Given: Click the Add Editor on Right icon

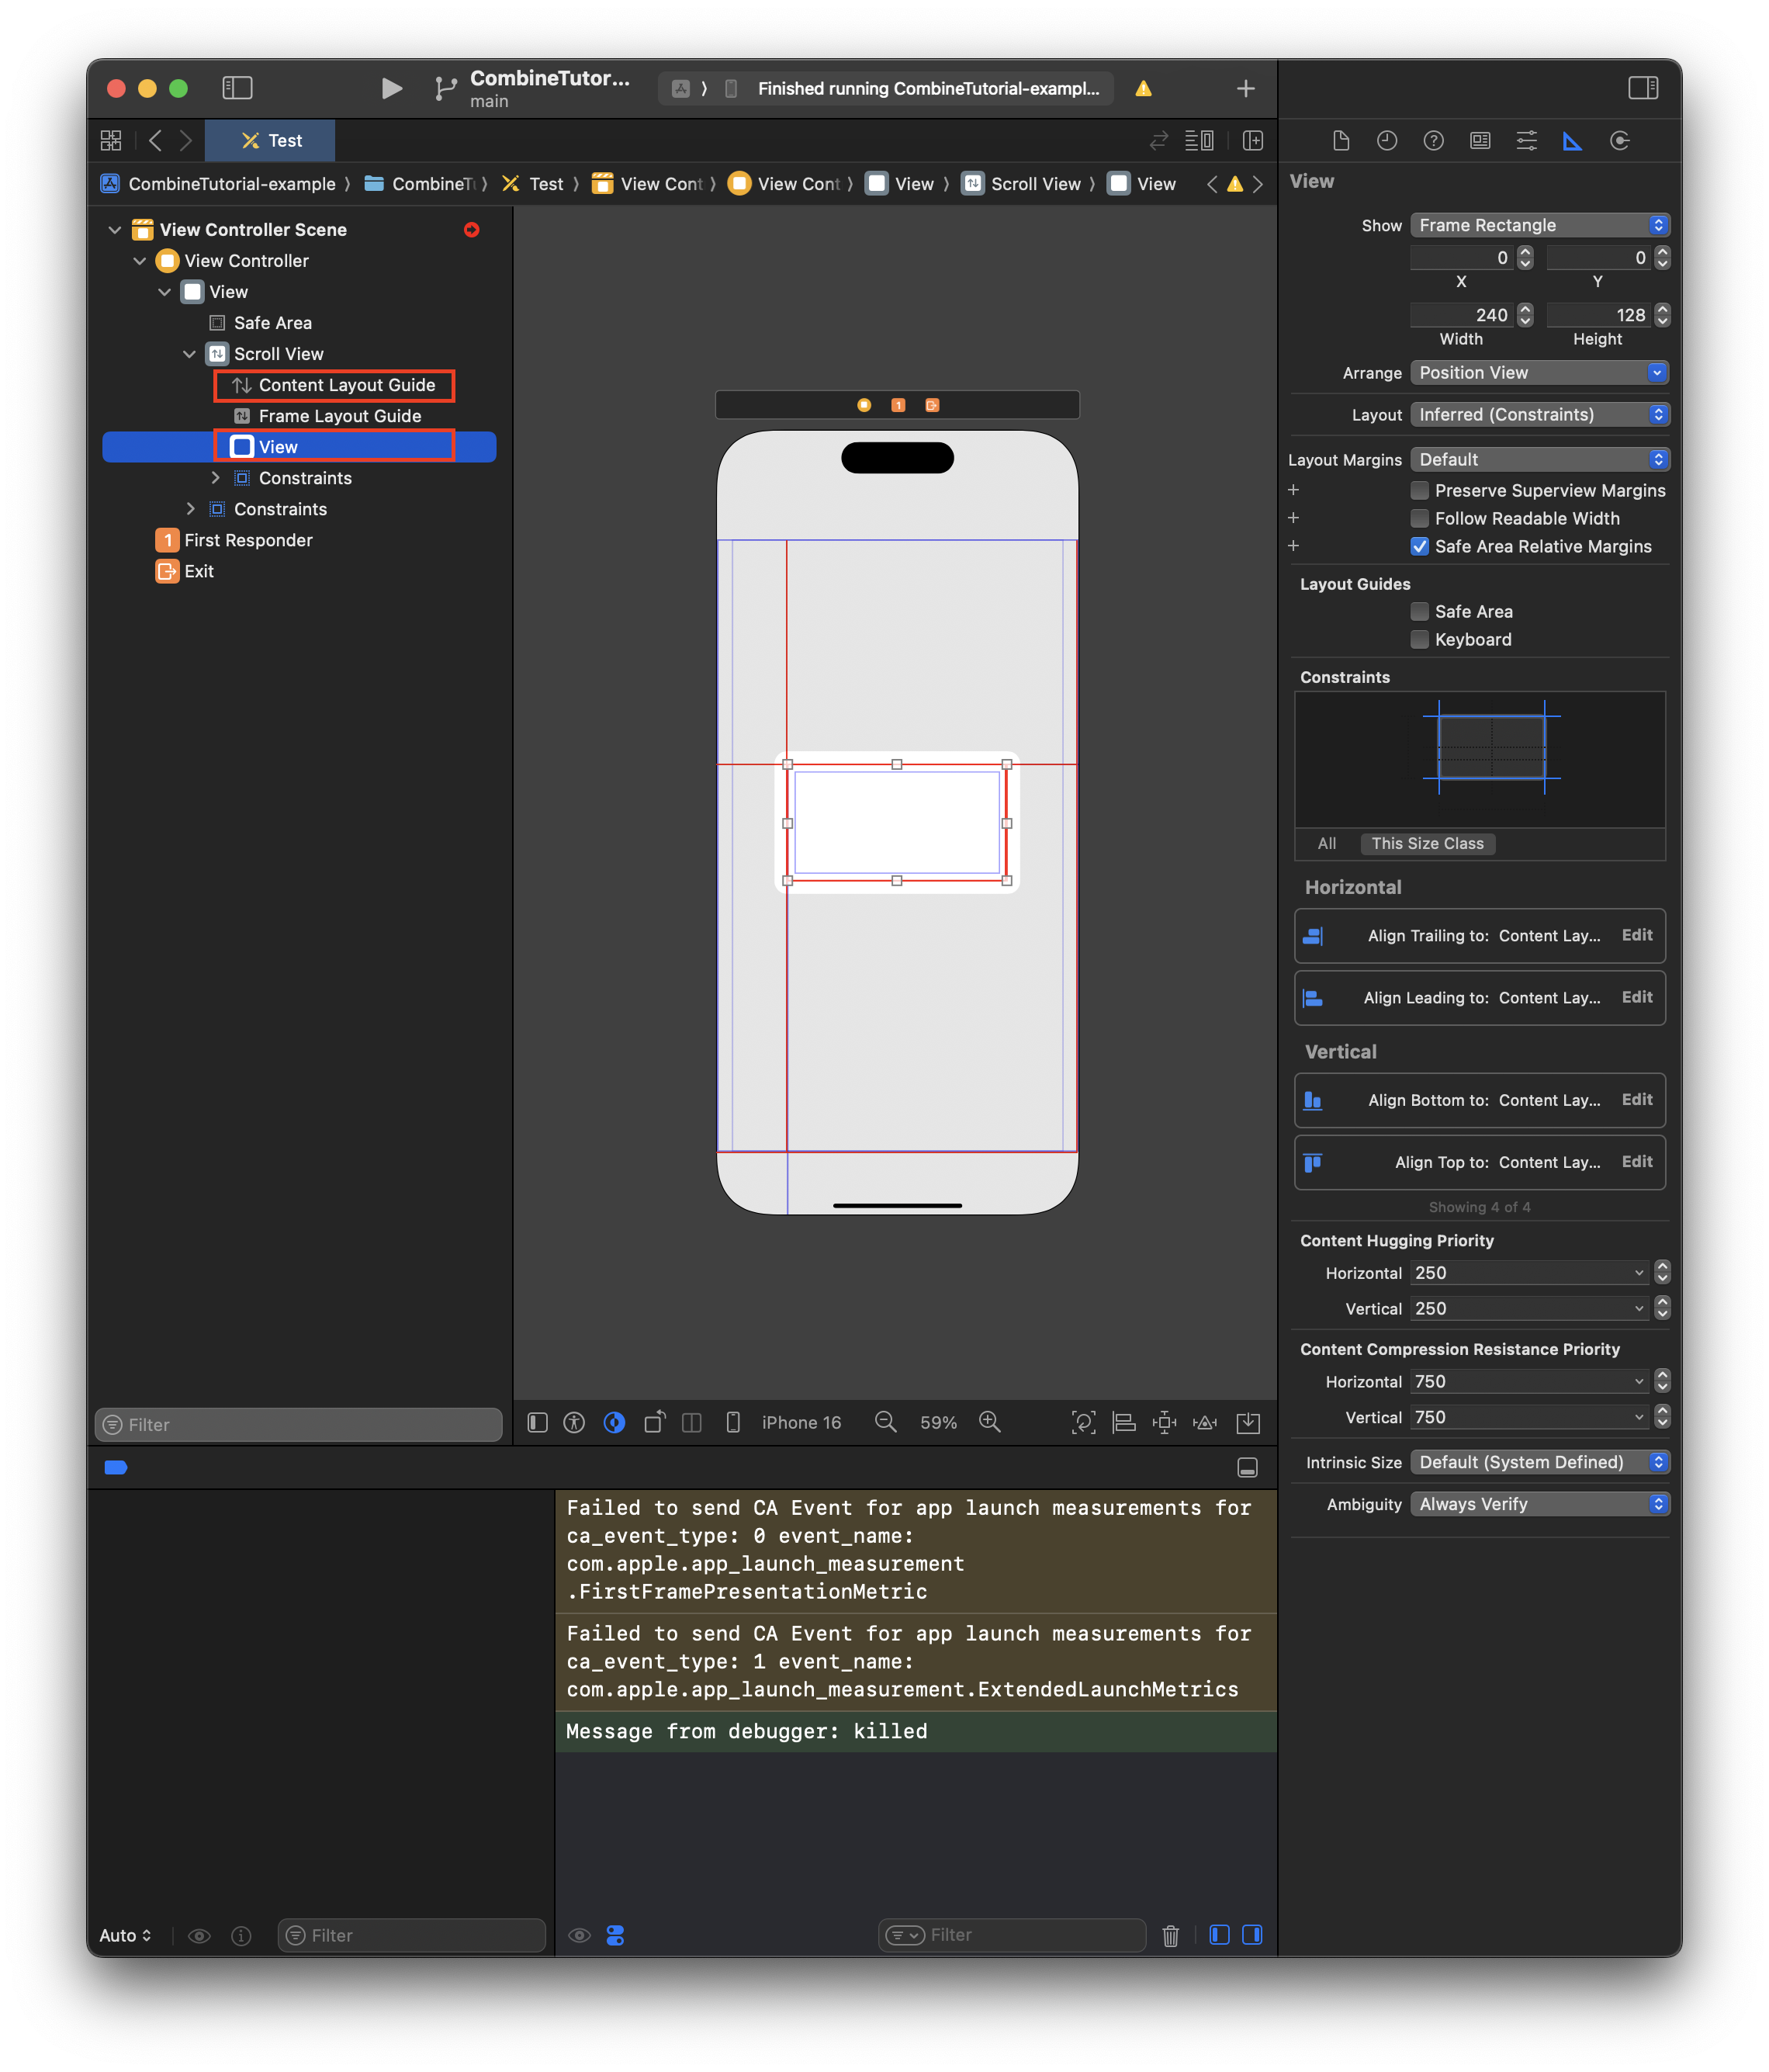Looking at the screenshot, I should 1252,141.
